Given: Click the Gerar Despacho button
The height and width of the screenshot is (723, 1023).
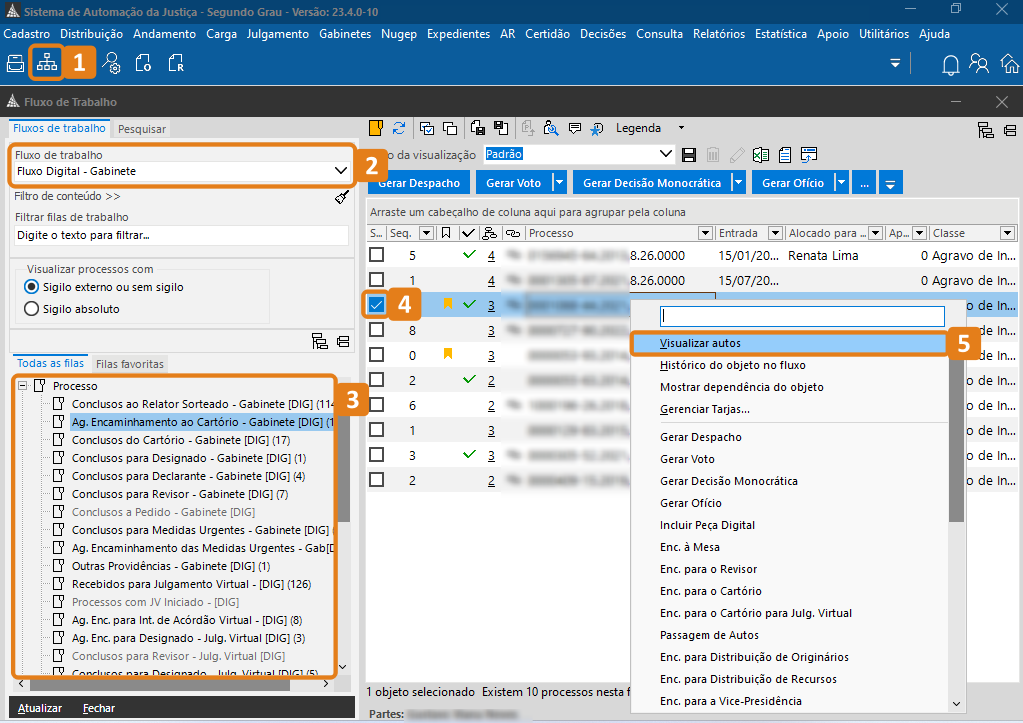Looking at the screenshot, I should pos(419,183).
